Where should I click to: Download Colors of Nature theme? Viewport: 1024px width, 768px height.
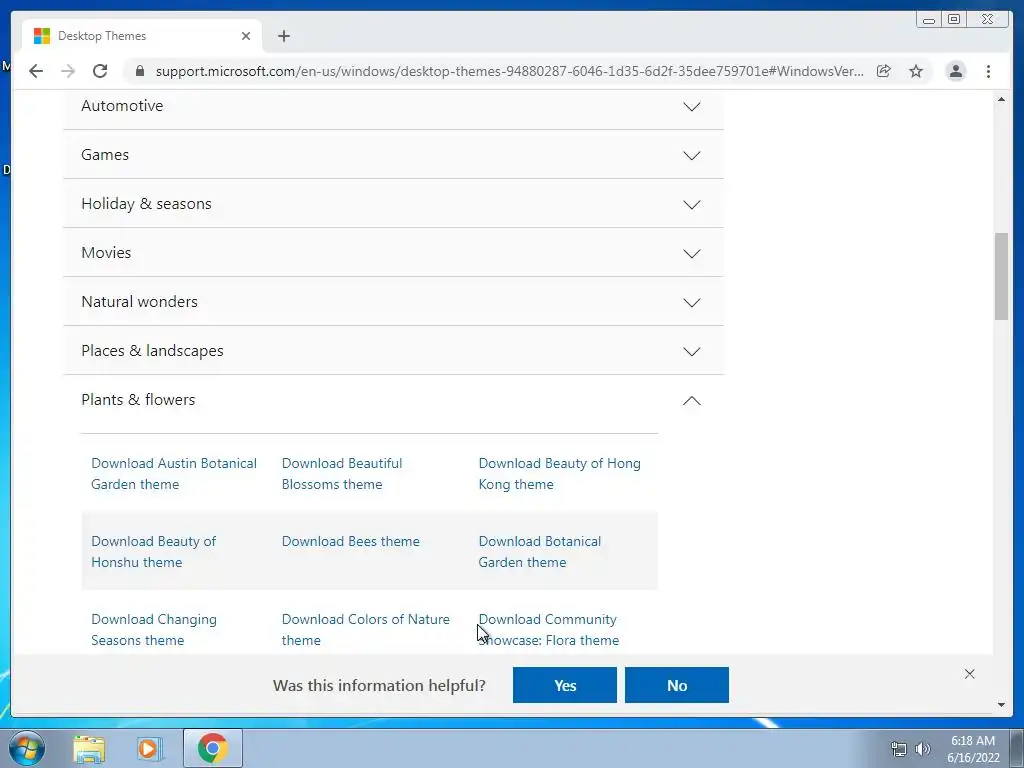[x=366, y=630]
